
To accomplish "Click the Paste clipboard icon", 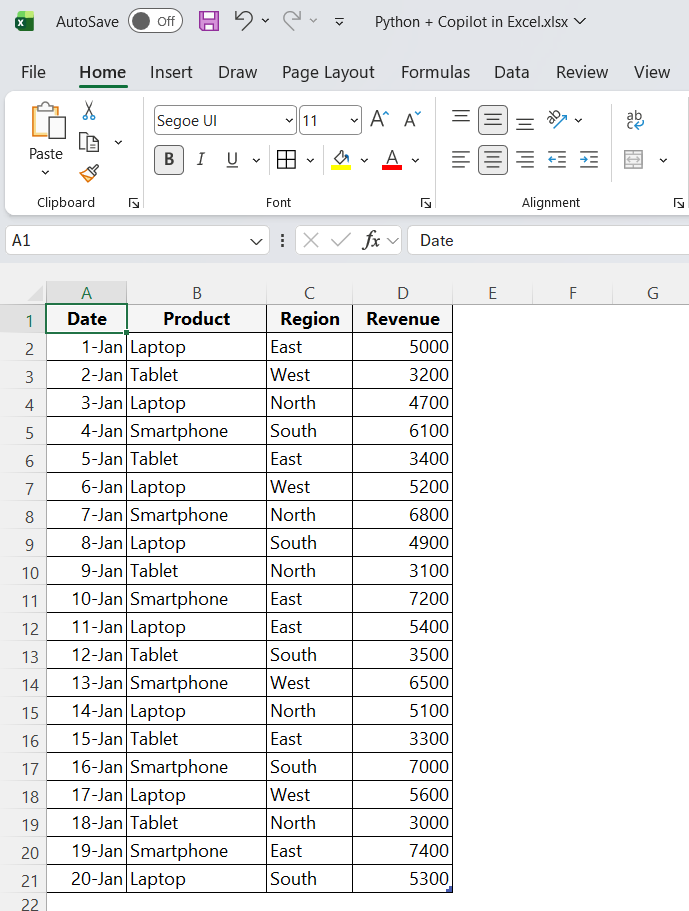I will click(x=48, y=121).
